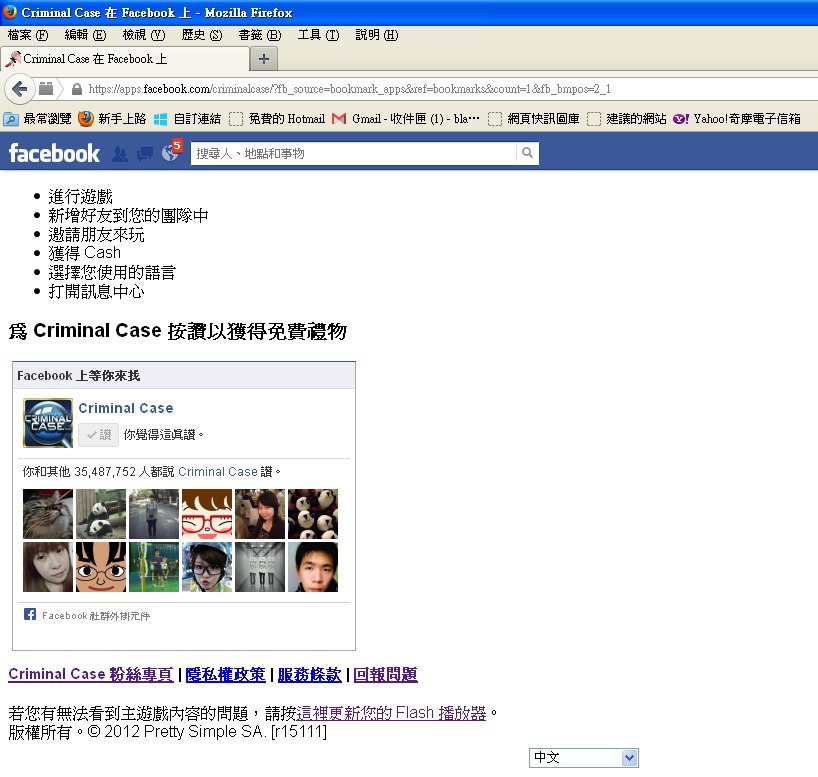Click the person standing on road thumbnail

[x=154, y=513]
